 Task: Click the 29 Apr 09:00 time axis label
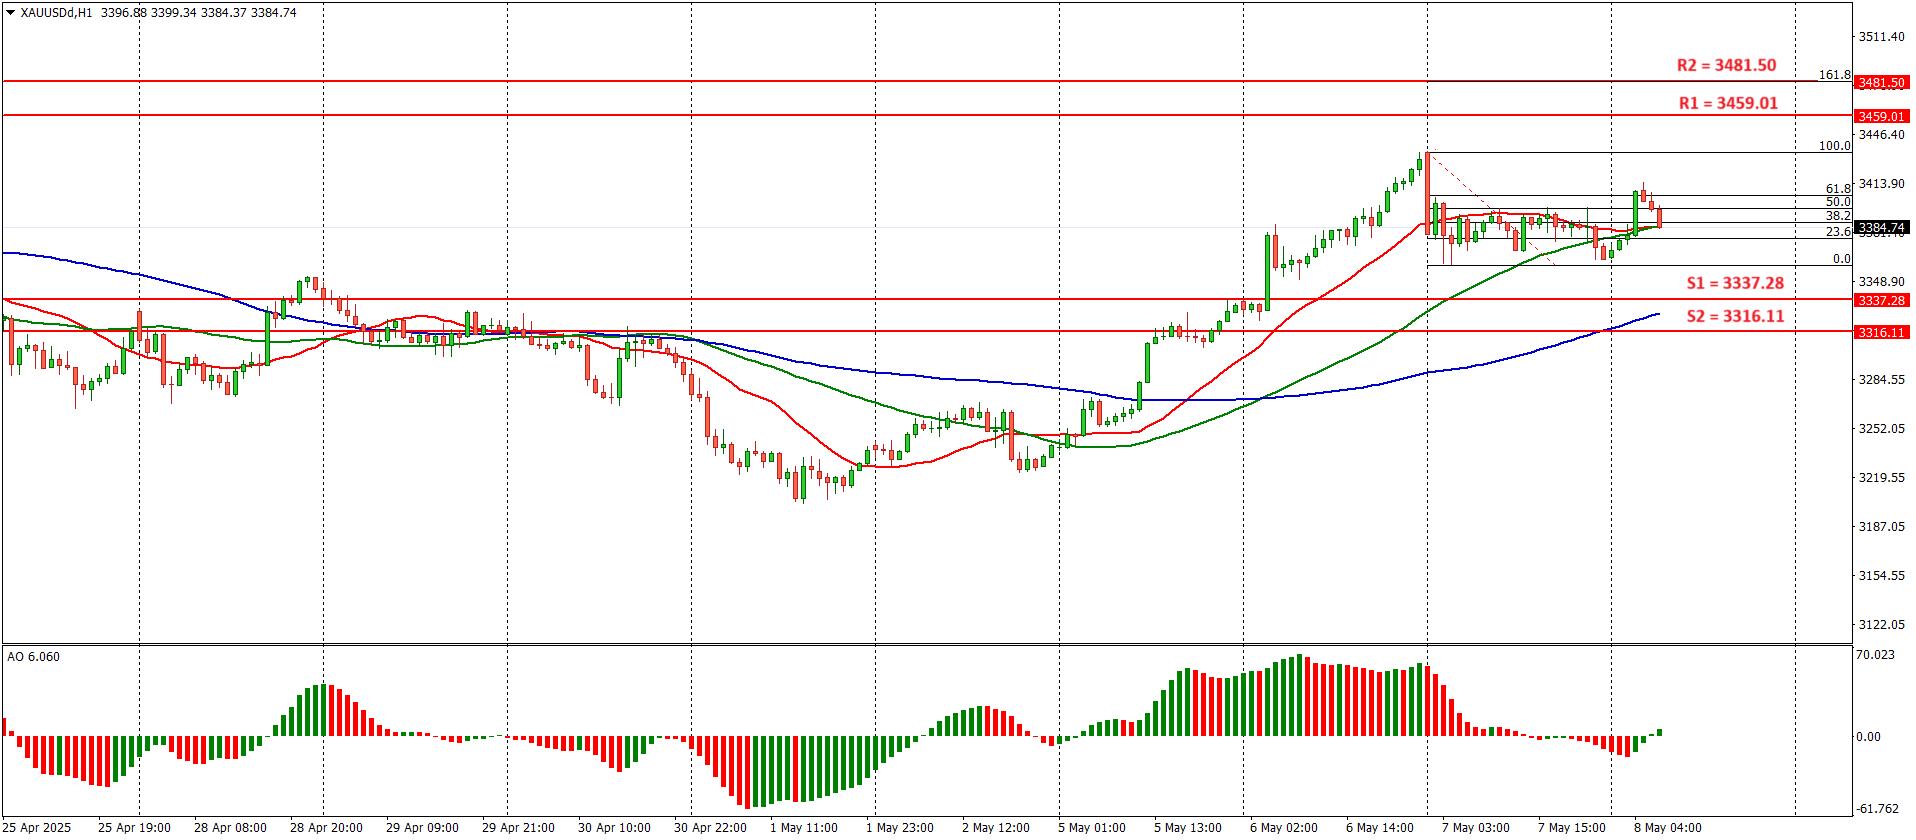click(x=422, y=828)
